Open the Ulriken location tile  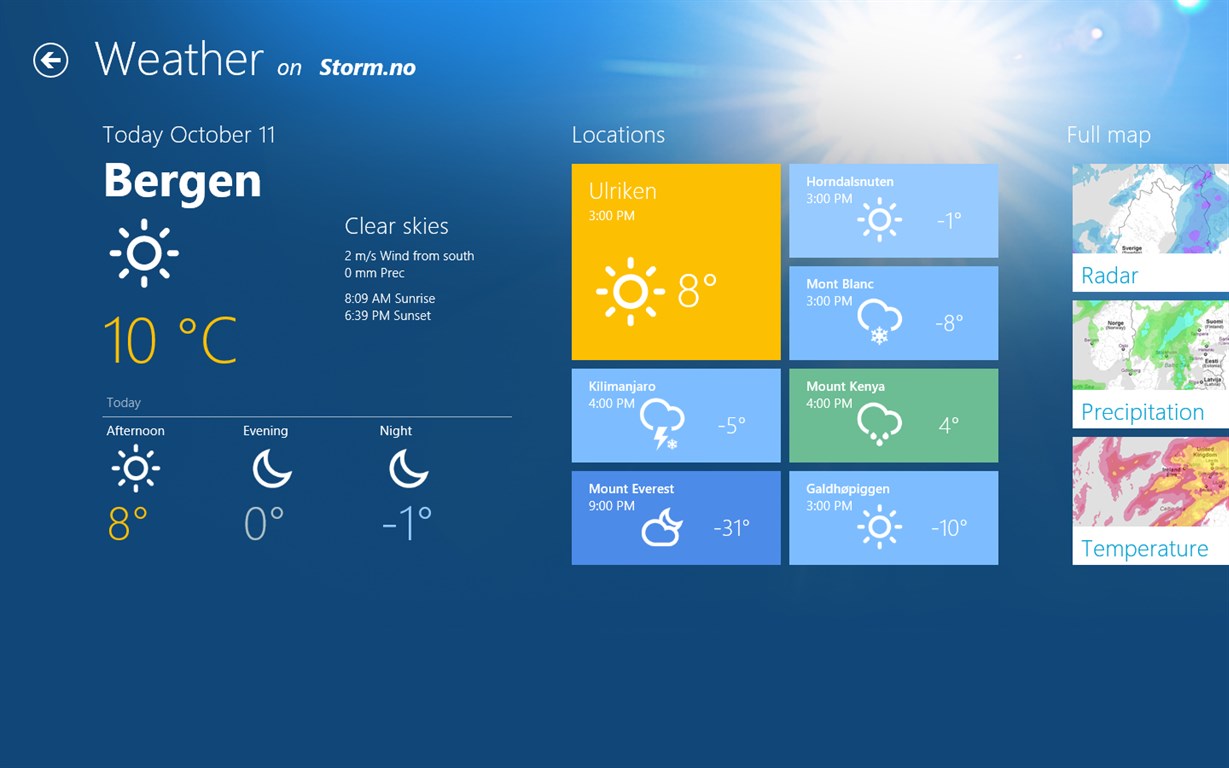point(676,262)
